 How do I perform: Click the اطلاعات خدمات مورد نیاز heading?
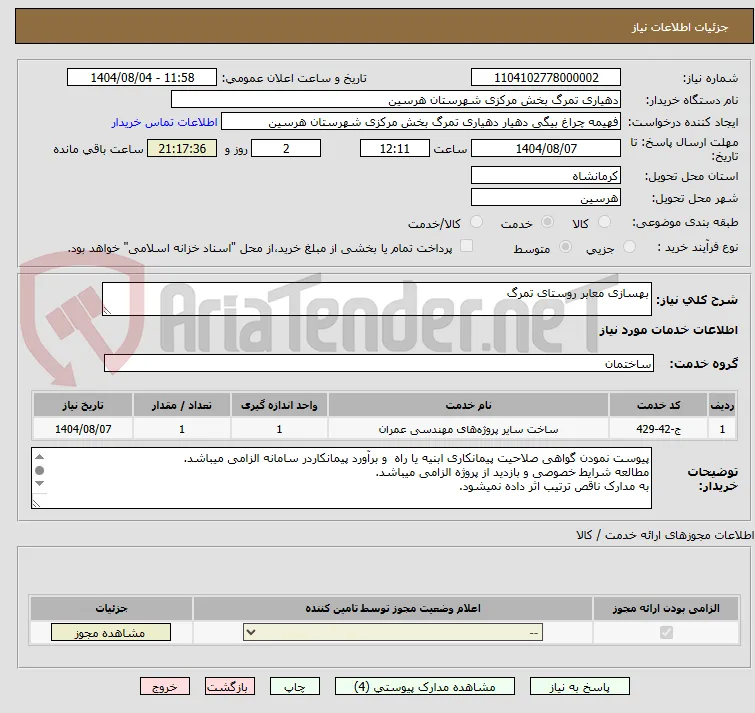tap(668, 330)
